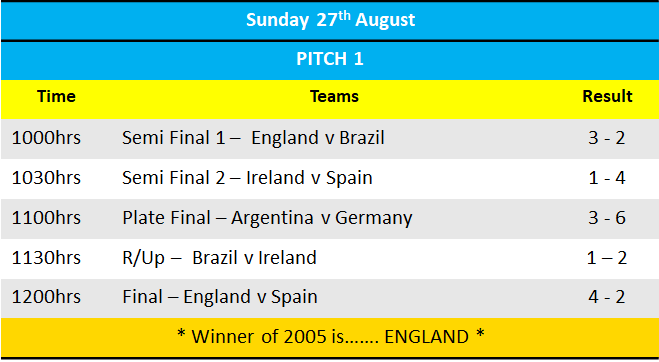Click the Time column header

tap(56, 96)
